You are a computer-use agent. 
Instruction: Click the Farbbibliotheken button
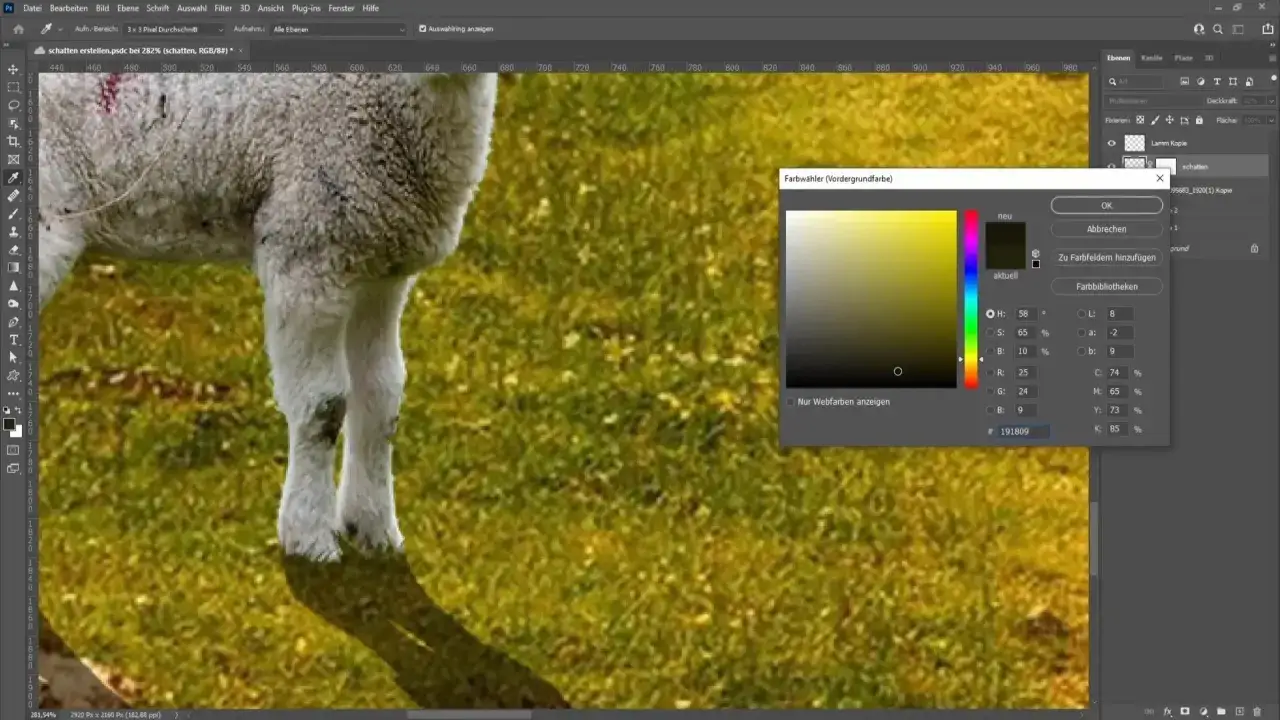tap(1106, 285)
